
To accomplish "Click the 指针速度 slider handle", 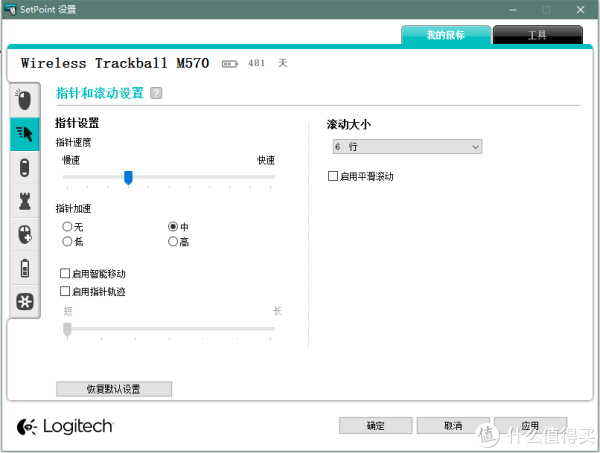I will [128, 177].
